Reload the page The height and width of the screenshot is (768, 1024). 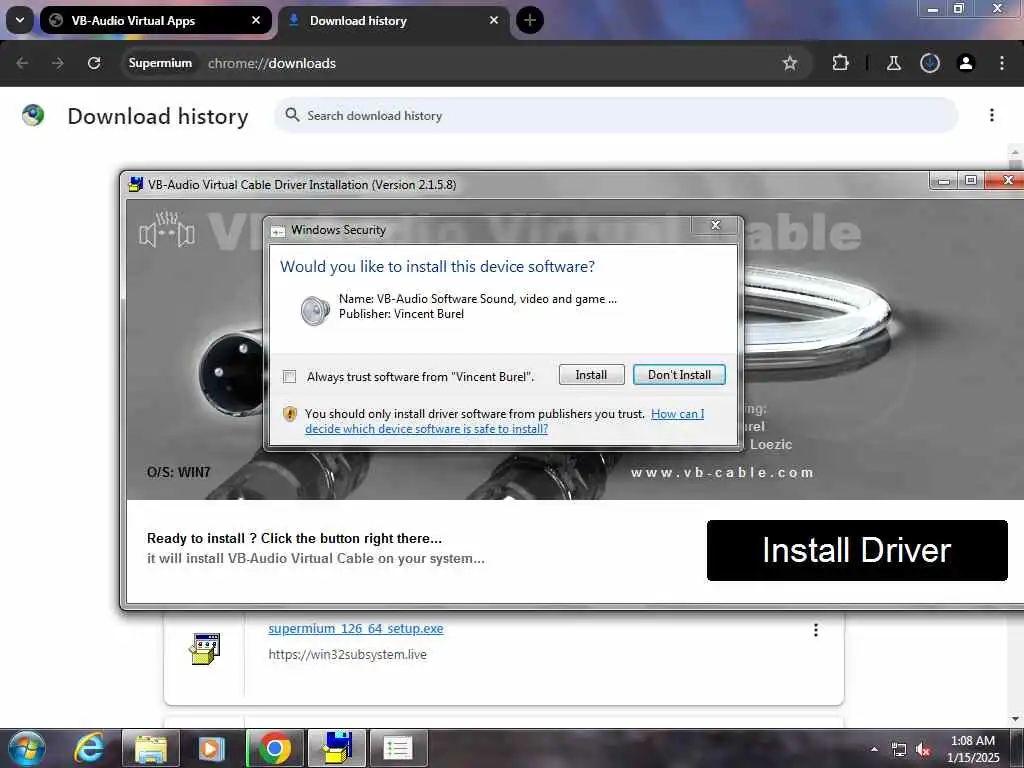pyautogui.click(x=94, y=63)
